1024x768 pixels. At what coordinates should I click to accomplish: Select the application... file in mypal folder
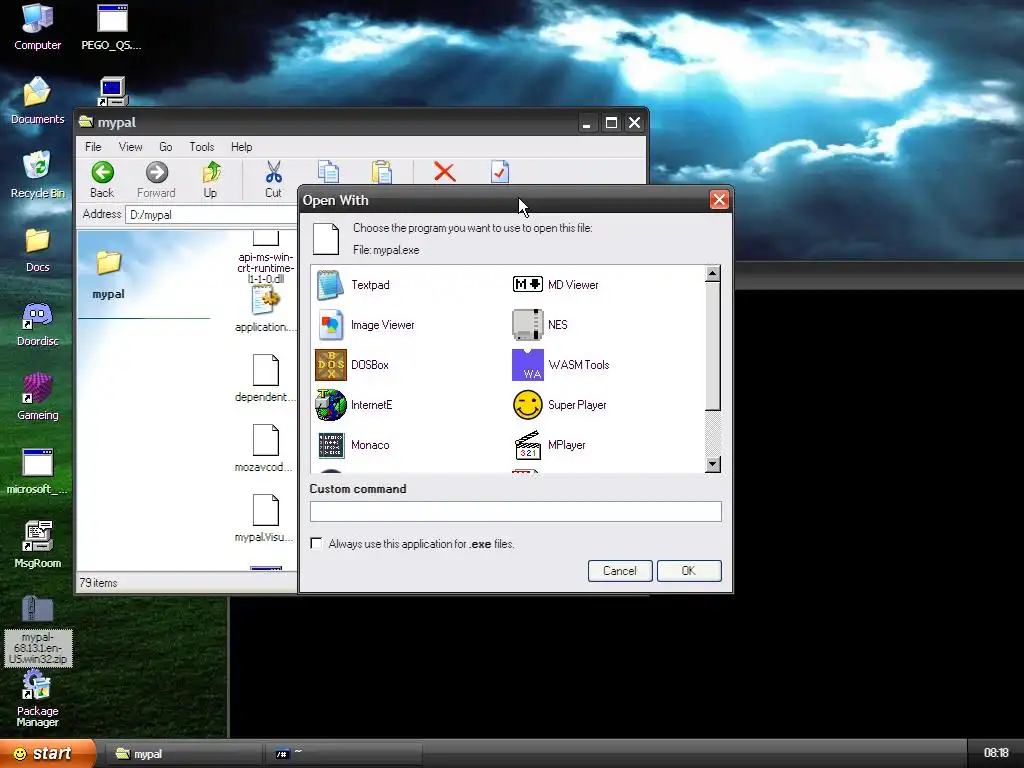(265, 310)
